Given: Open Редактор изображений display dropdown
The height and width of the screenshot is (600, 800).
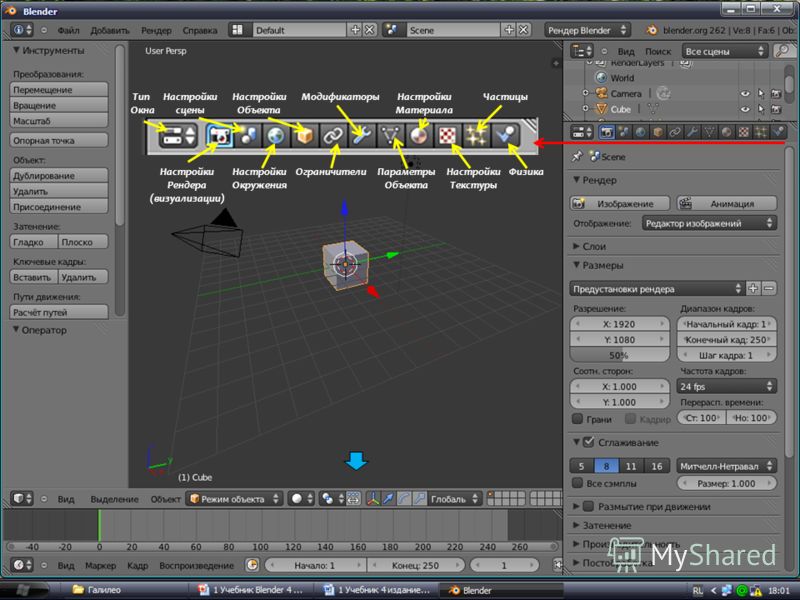Looking at the screenshot, I should coord(709,223).
